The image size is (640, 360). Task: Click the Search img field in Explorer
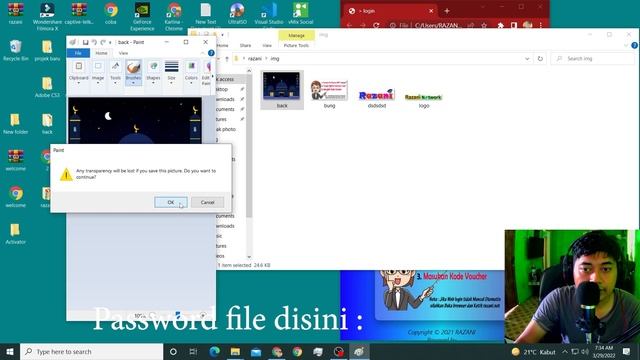coord(592,59)
